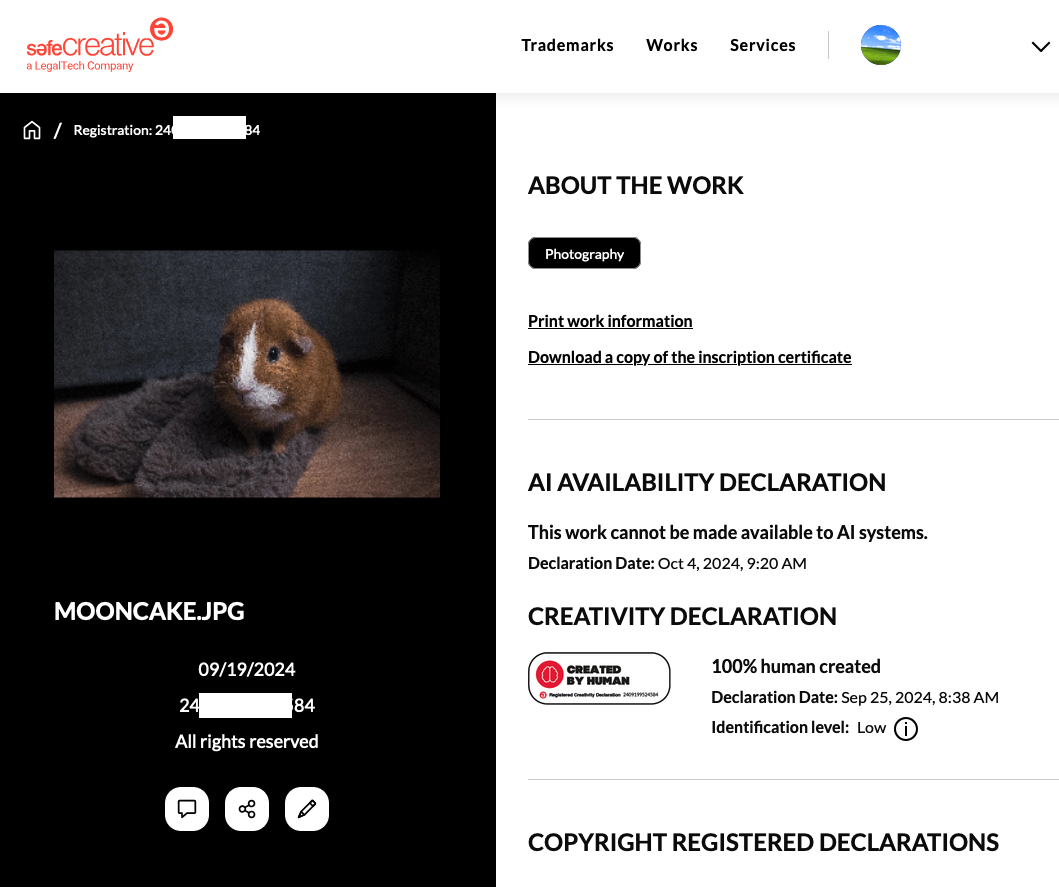Image resolution: width=1059 pixels, height=894 pixels.
Task: Open the Trademarks menu
Action: 567,45
